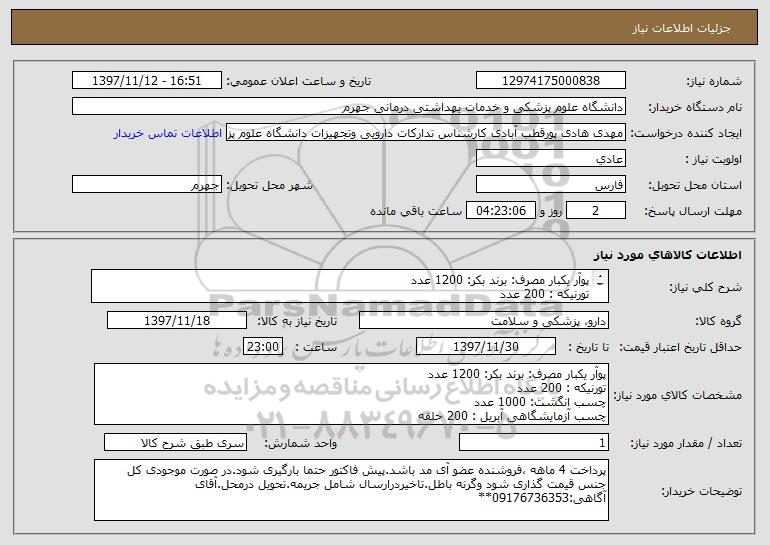Click the label نام دستگاه خریدار
This screenshot has width=770, height=545.
pos(695,107)
